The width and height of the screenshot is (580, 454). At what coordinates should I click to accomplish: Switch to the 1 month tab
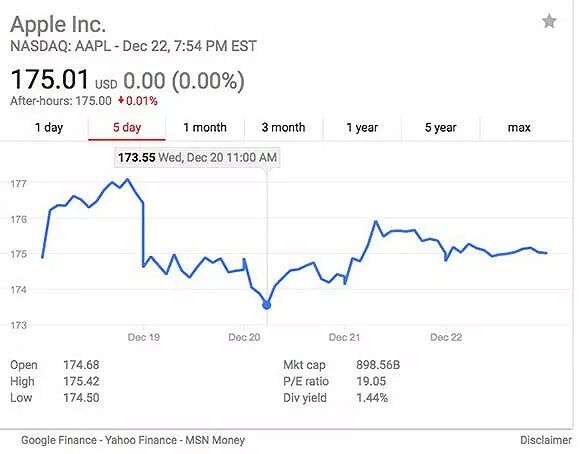205,128
